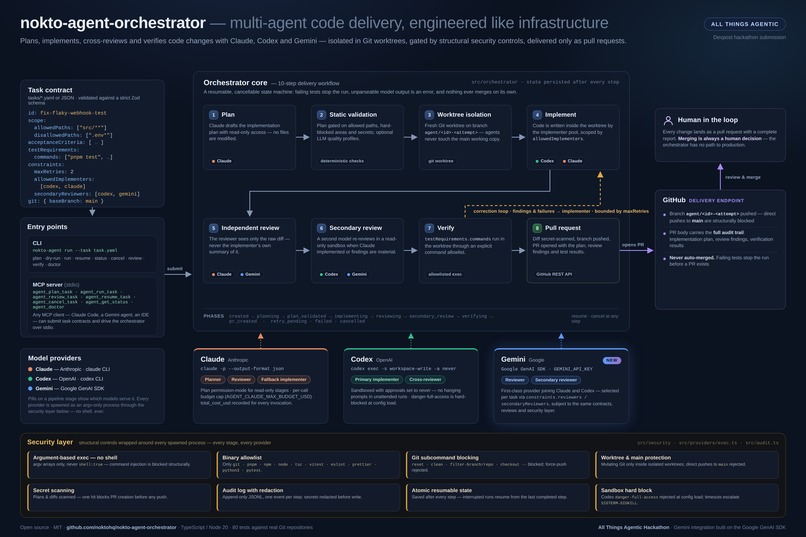
Task: Click the 'review & merge' label
Action: coord(743,177)
